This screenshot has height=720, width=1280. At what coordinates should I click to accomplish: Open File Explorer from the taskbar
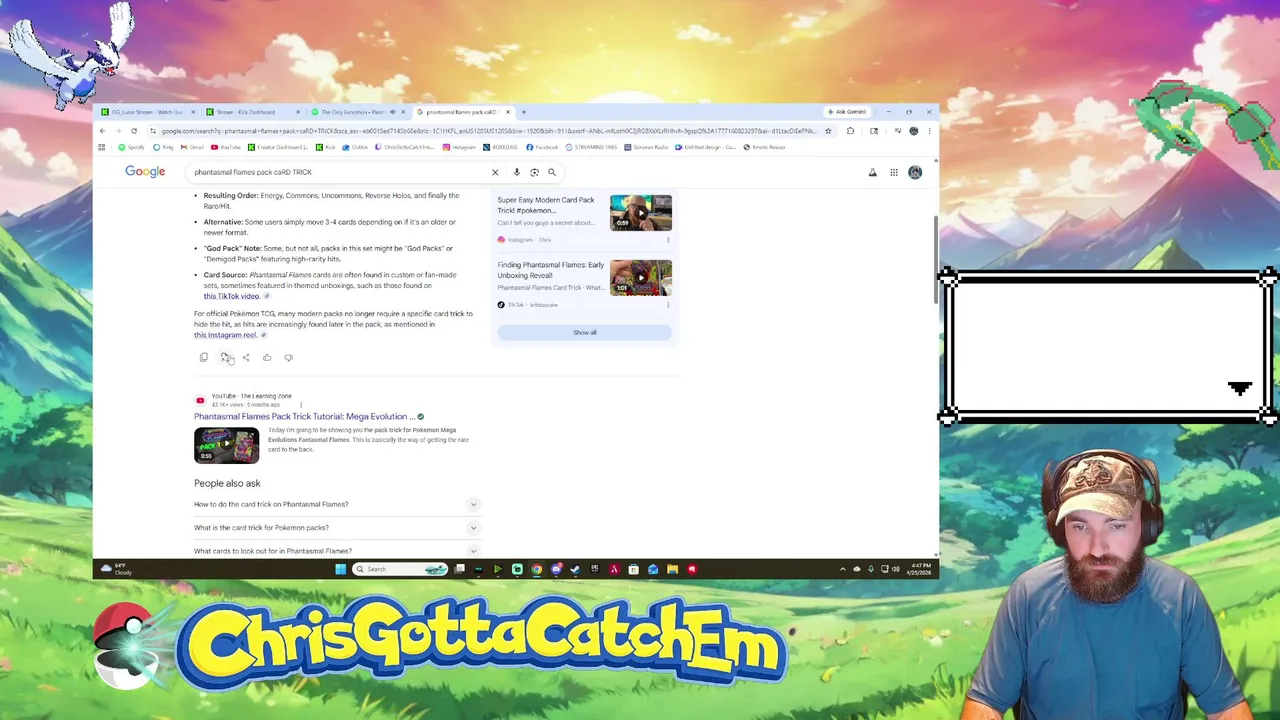coord(672,569)
